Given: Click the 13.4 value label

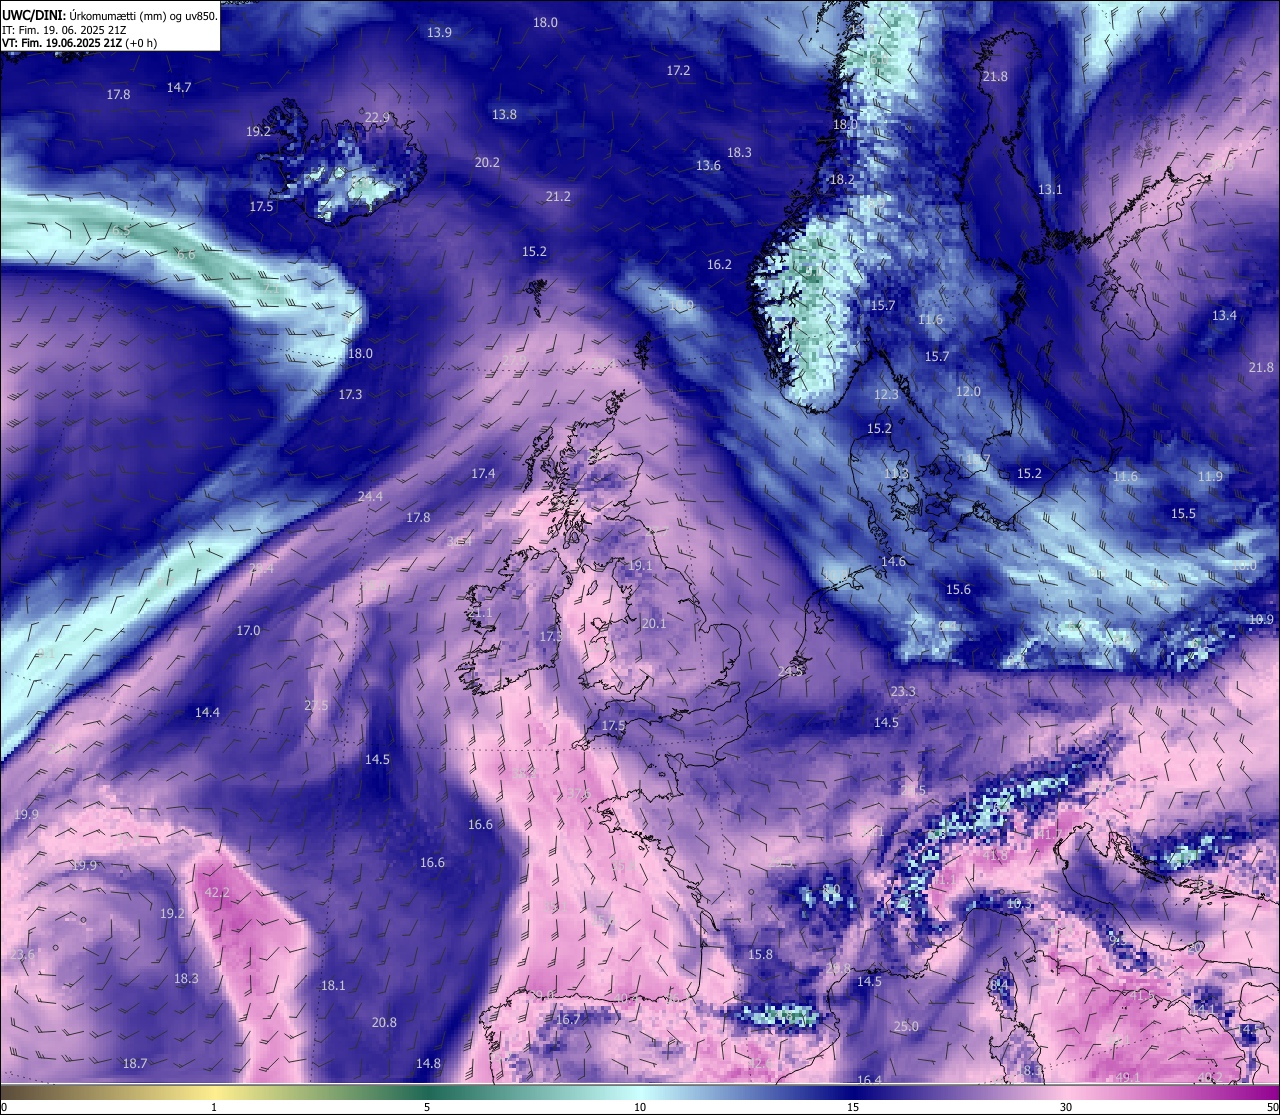Looking at the screenshot, I should click(x=1224, y=315).
